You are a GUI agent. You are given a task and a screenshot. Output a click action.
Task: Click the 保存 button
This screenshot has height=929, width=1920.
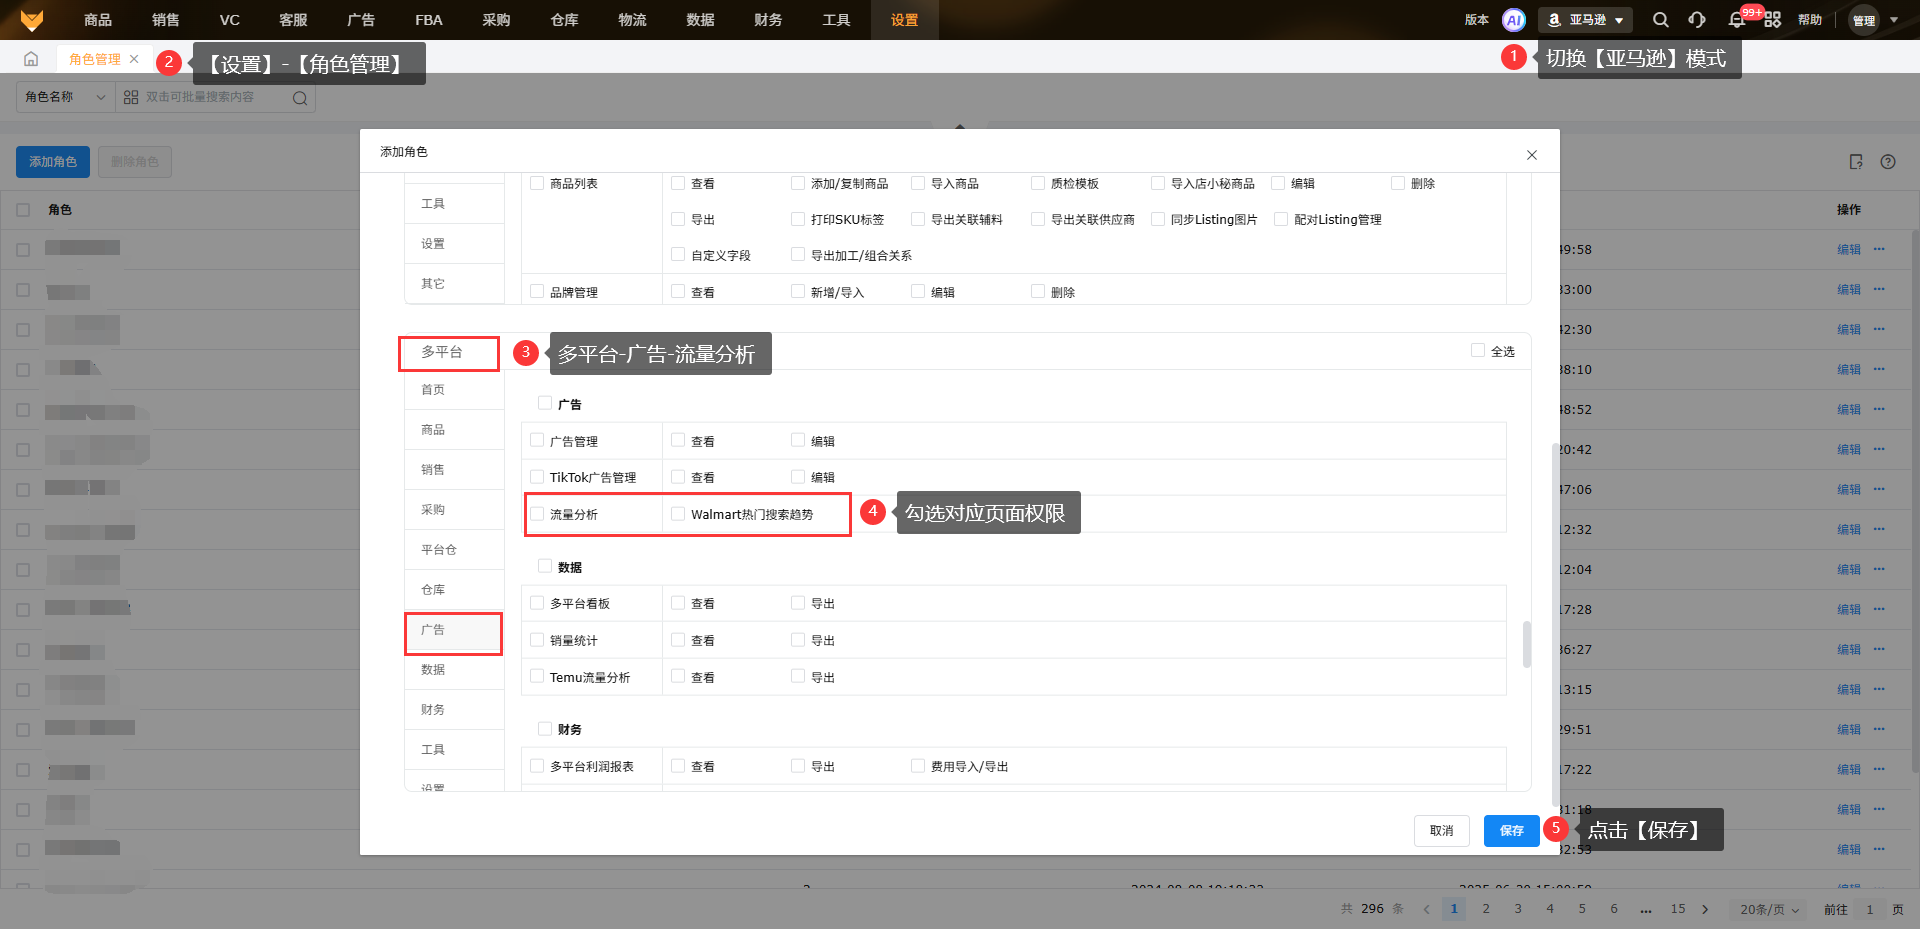[x=1510, y=831]
